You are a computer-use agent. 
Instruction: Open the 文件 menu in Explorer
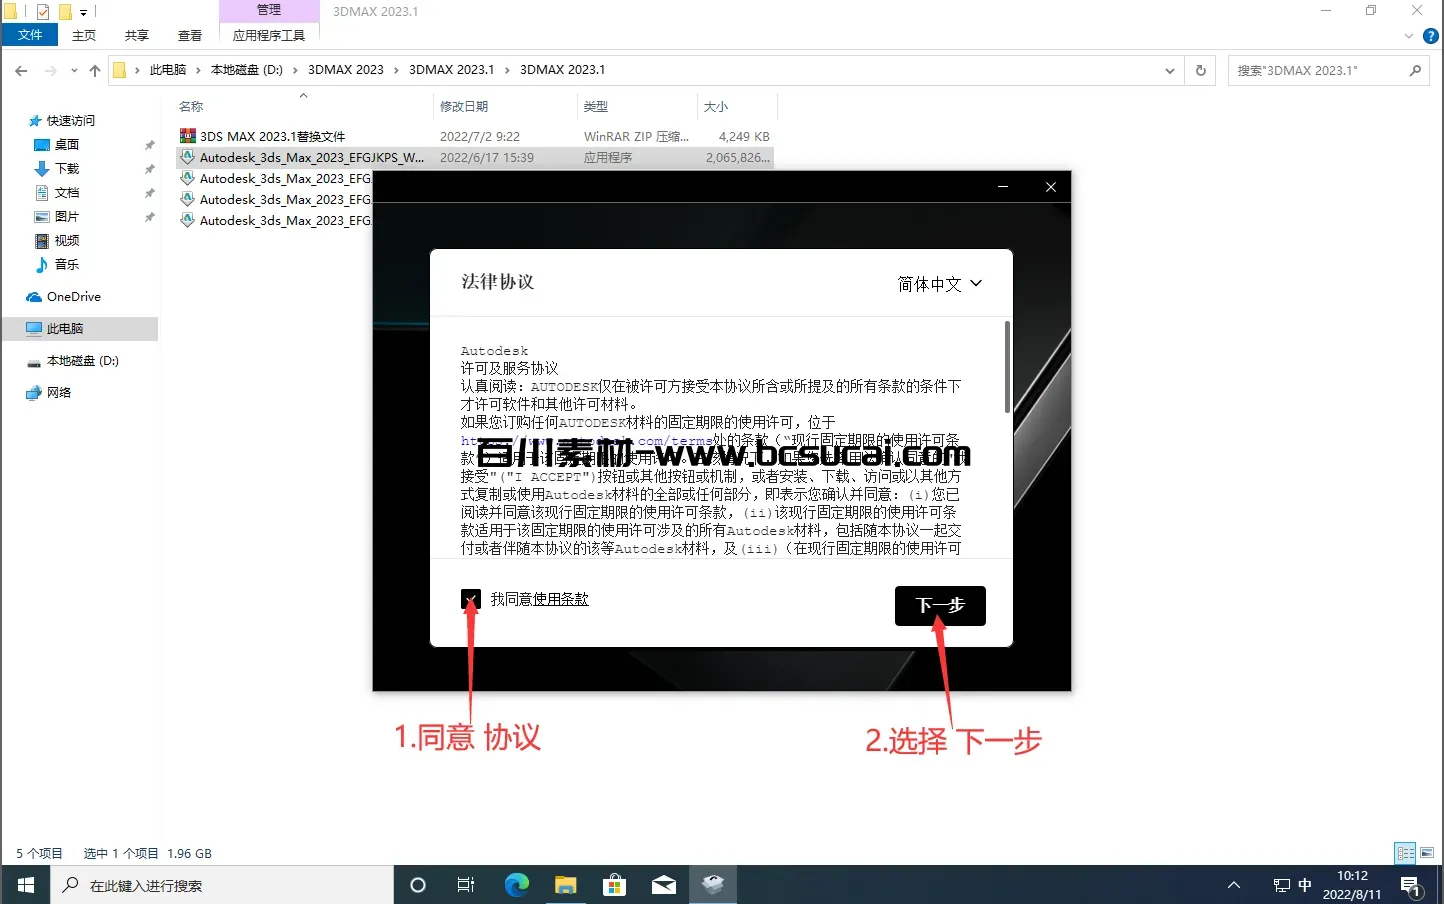[30, 35]
